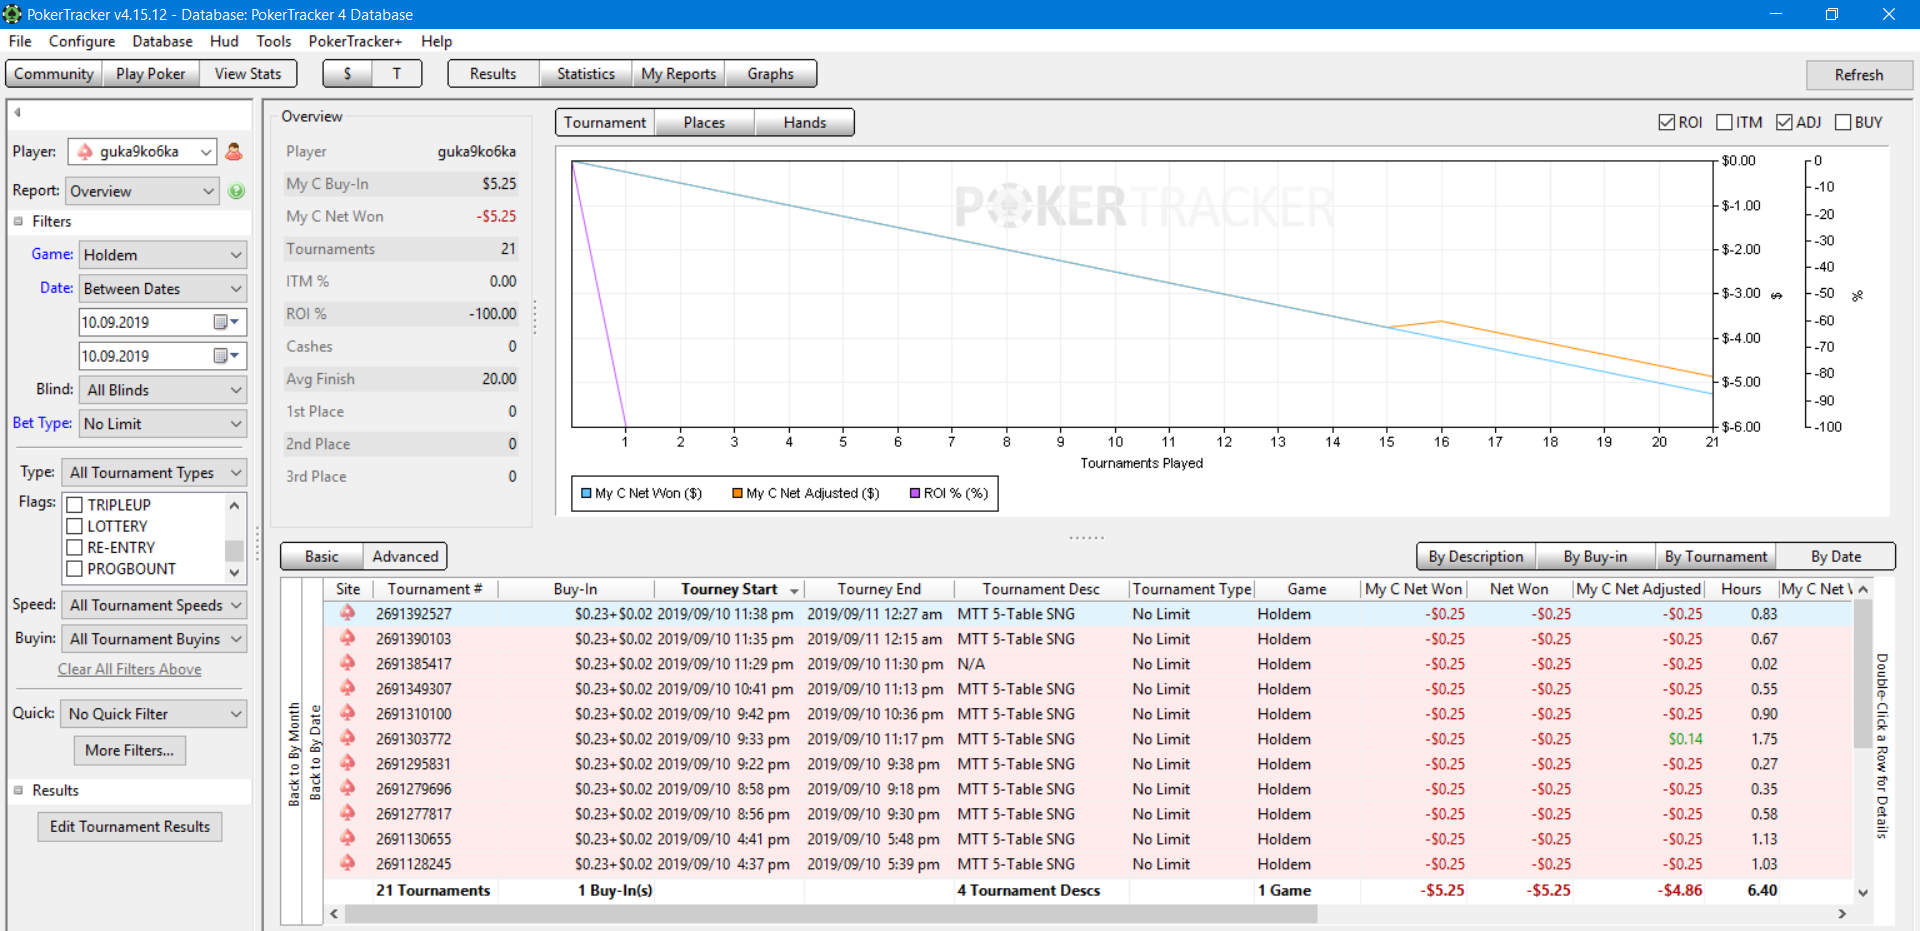Click site icon for tournament 2691390103

347,638
